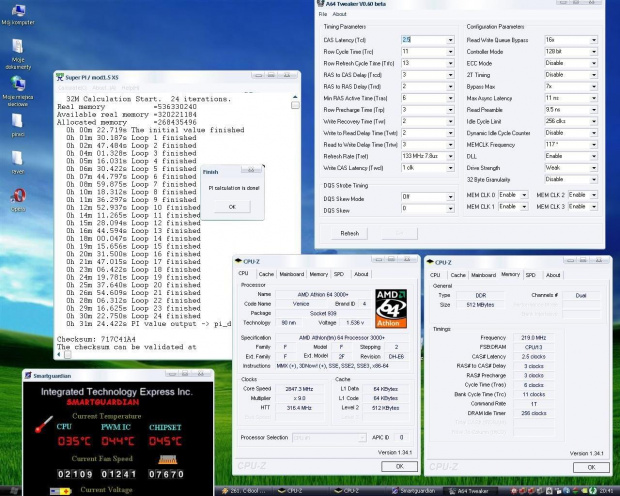Click the CPU-Z processor window title icon

[x=238, y=261]
